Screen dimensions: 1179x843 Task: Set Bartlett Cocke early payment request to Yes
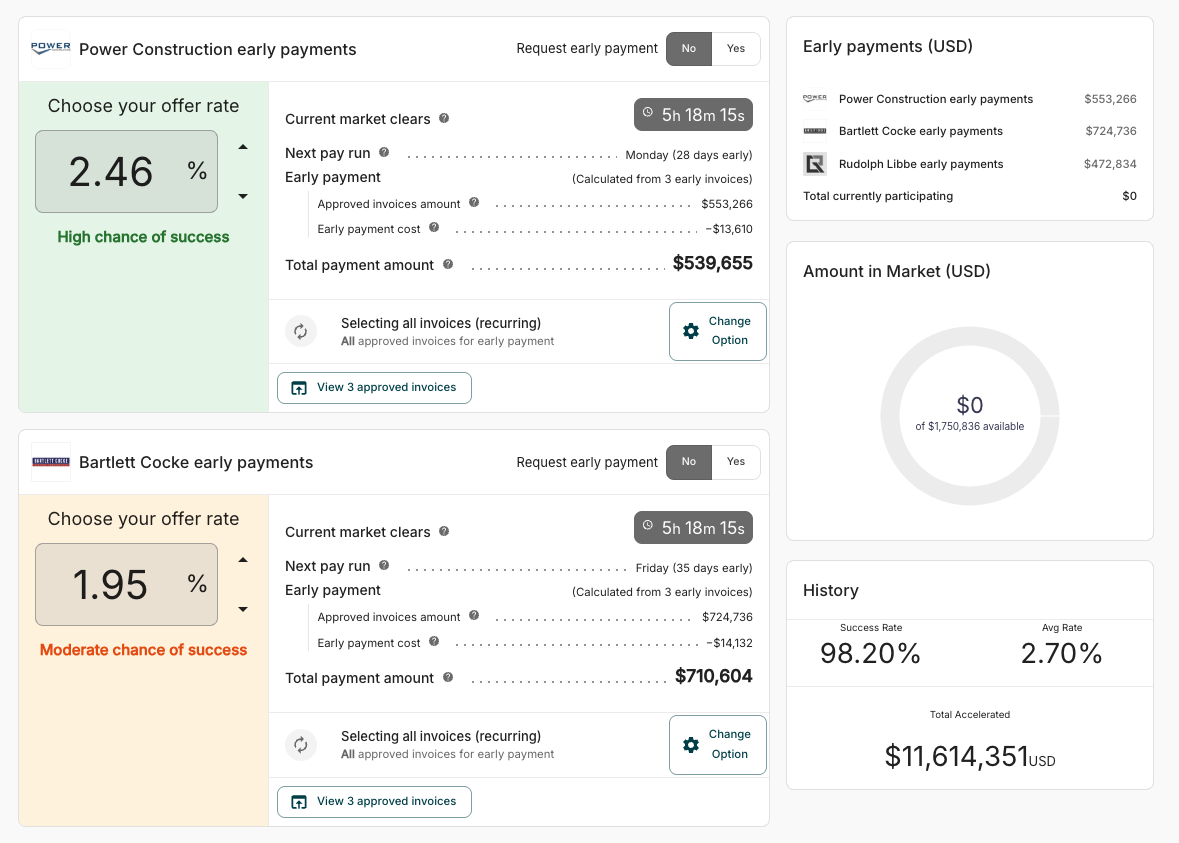pos(736,462)
